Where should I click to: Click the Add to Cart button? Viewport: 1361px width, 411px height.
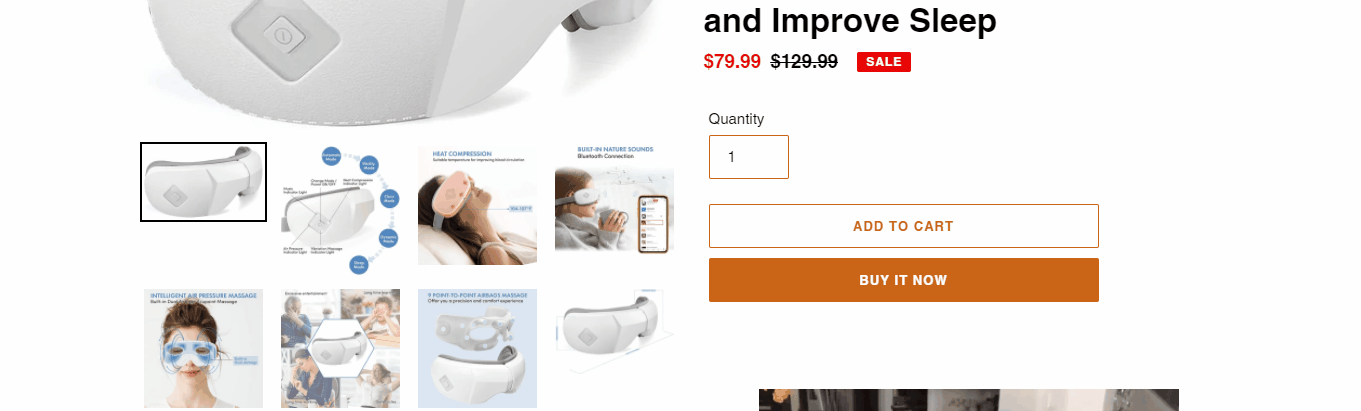pos(904,226)
